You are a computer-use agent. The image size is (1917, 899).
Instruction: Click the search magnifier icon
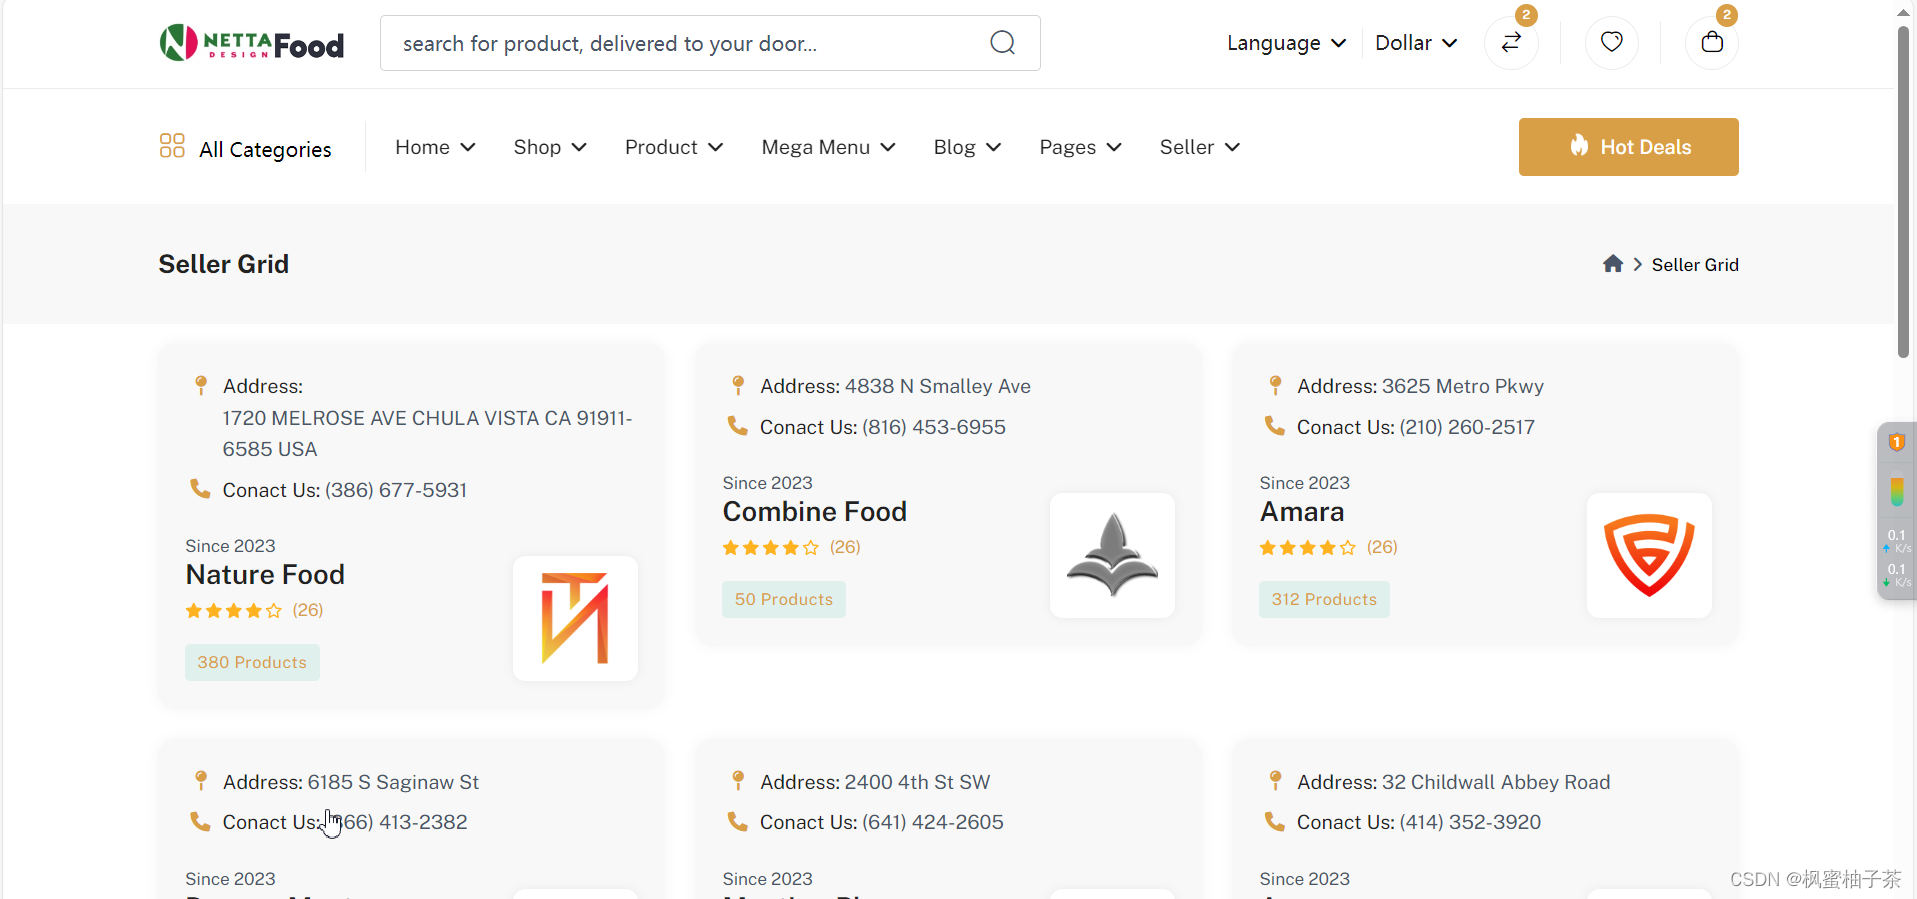[1002, 43]
